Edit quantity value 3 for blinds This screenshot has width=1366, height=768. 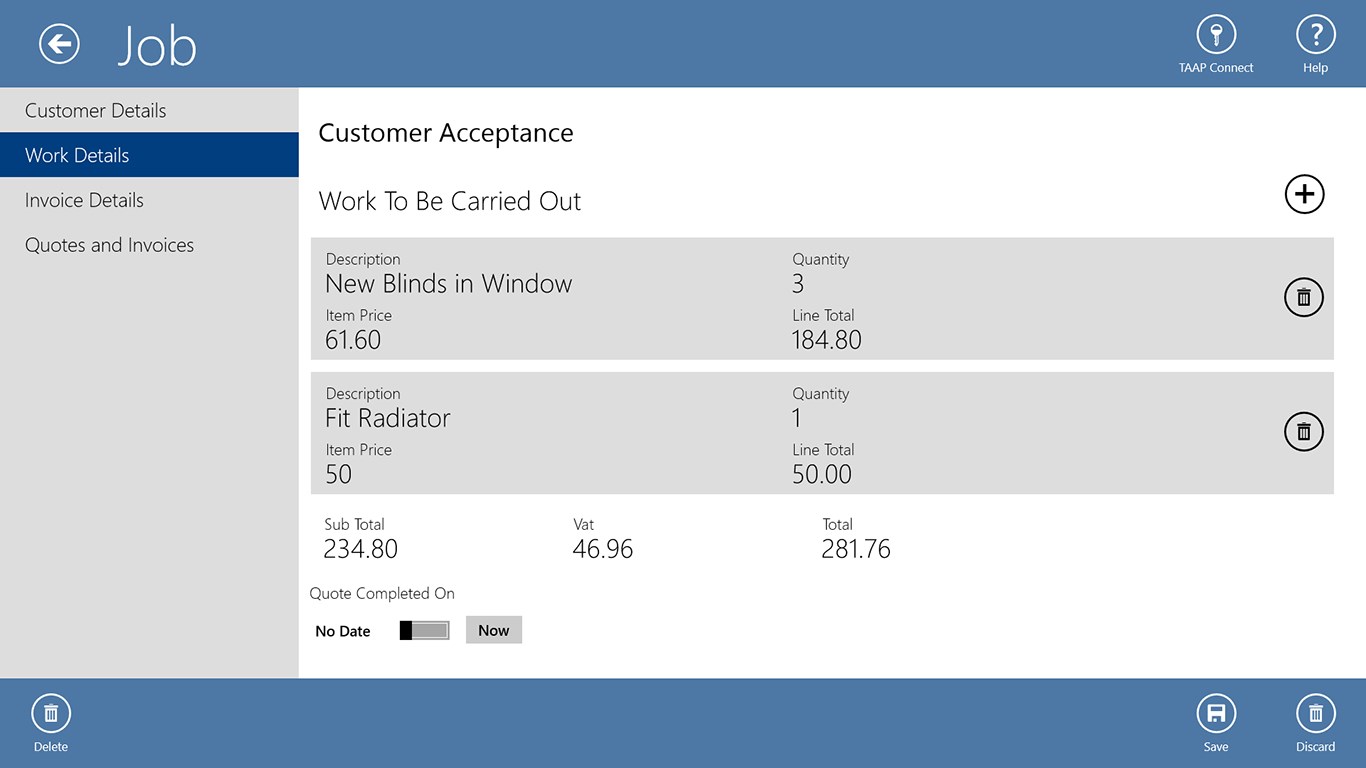[798, 284]
